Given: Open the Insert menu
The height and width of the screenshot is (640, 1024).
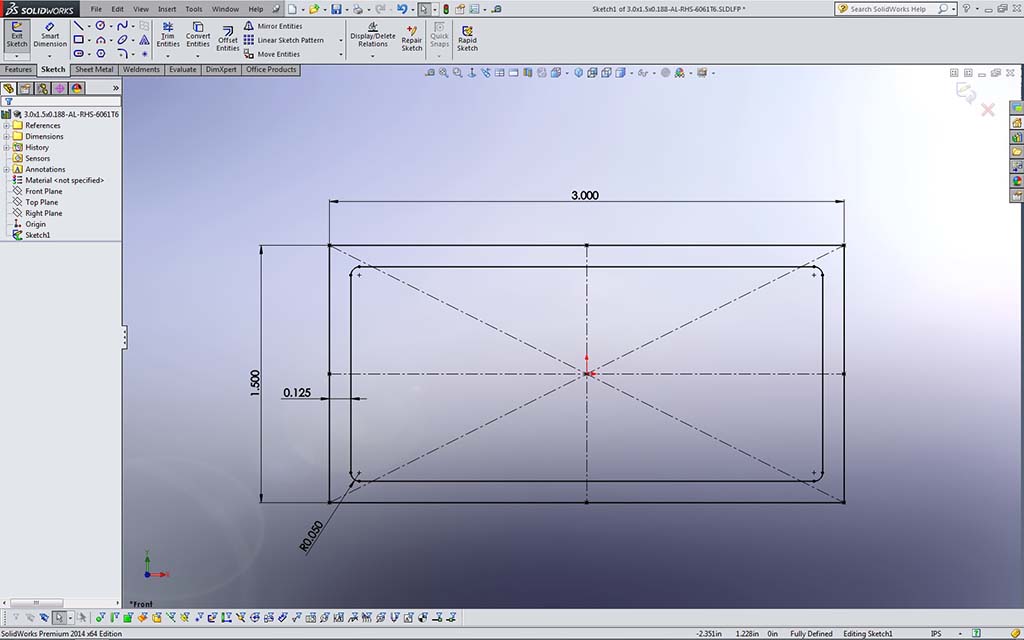Looking at the screenshot, I should tap(167, 9).
